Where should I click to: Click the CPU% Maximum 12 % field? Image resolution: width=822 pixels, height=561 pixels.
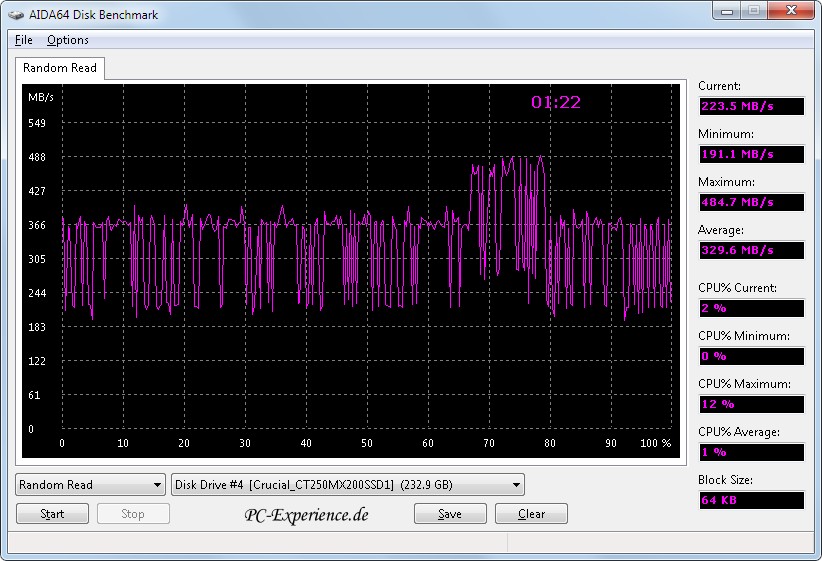coord(750,404)
